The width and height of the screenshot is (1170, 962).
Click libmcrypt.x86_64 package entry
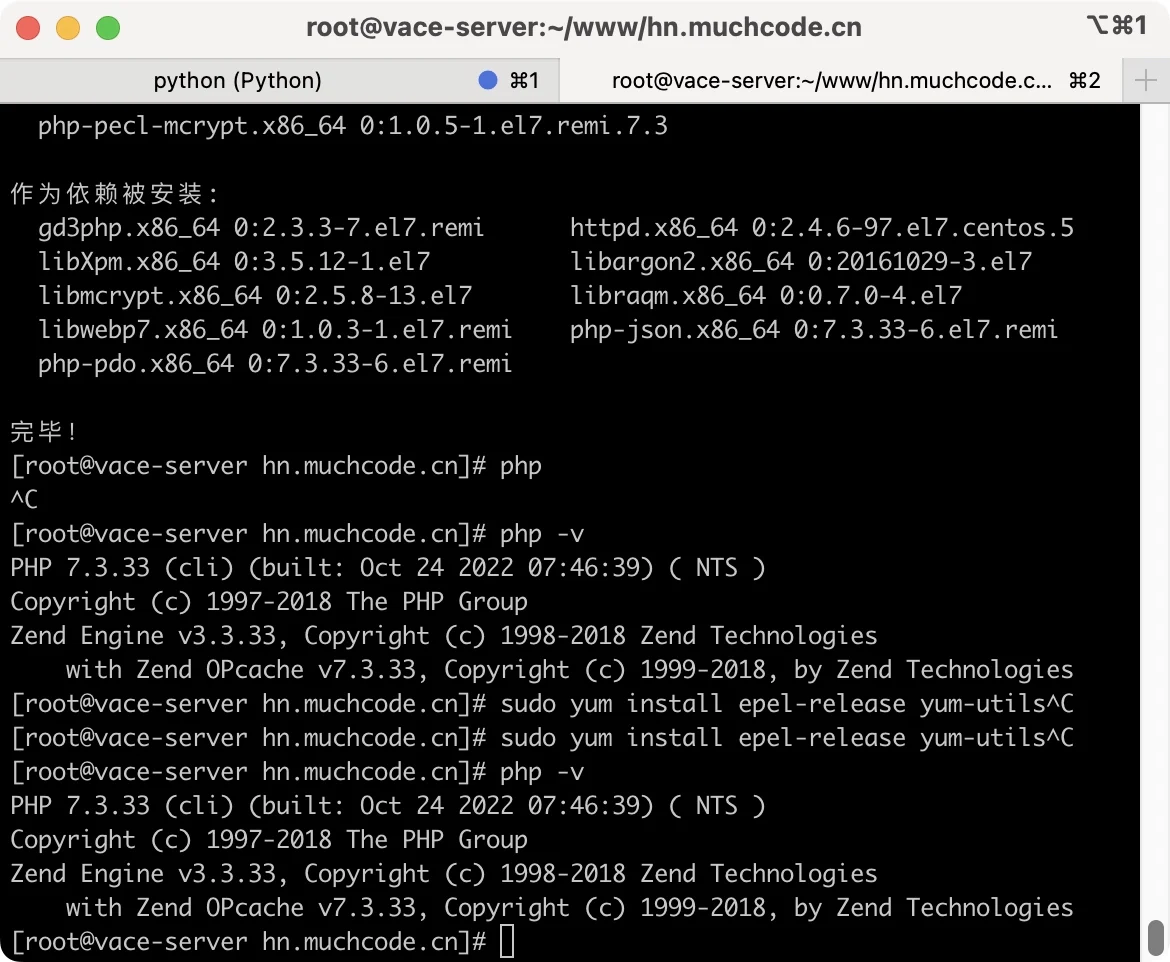click(255, 296)
